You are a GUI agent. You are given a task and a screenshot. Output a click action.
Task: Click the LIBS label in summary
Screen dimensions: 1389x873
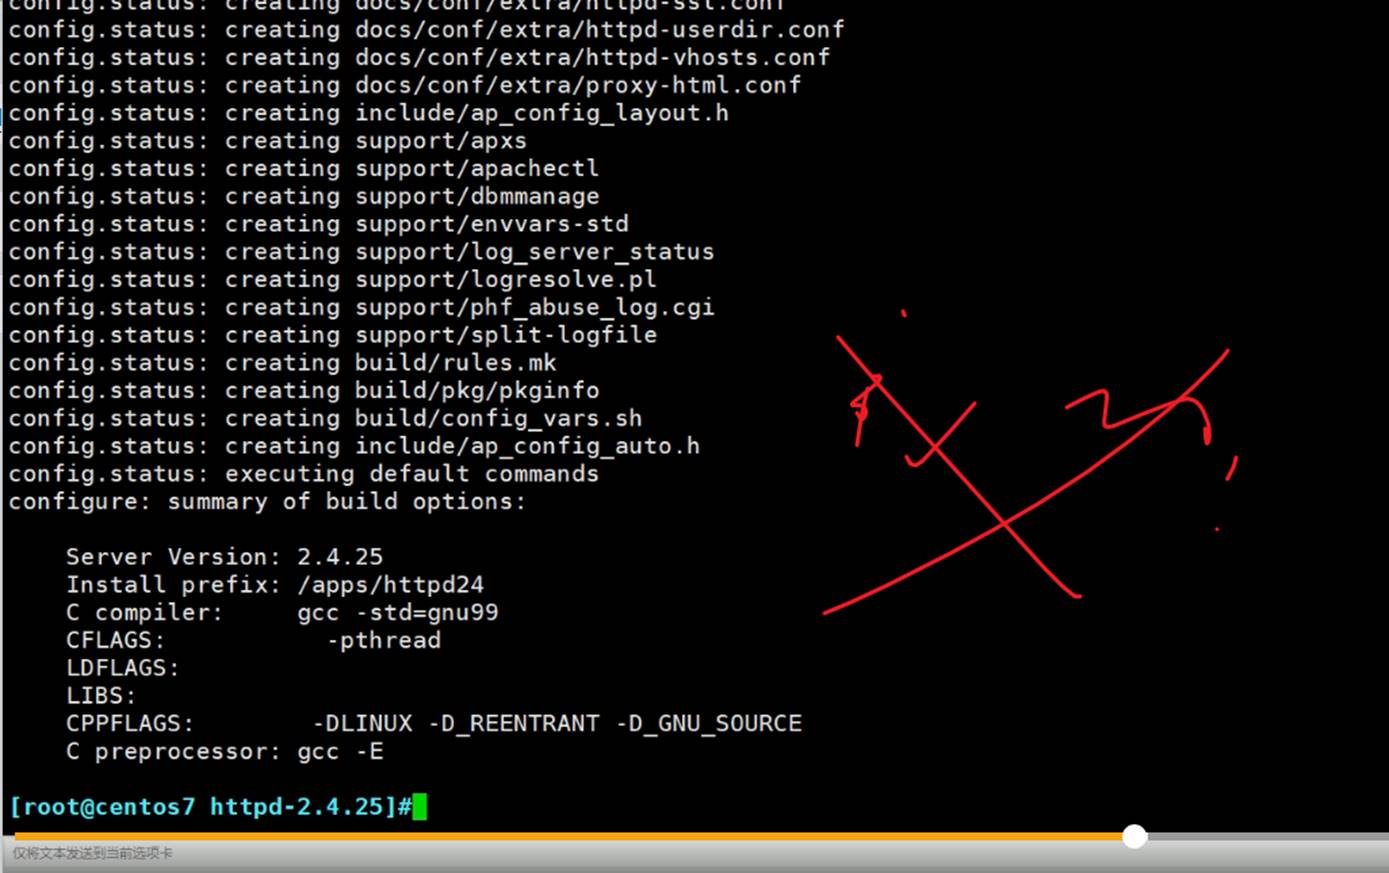100,696
